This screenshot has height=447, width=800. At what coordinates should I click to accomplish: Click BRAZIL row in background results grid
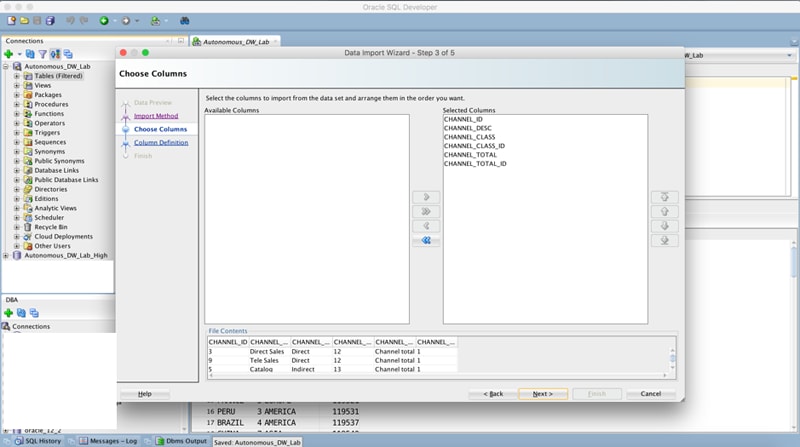pyautogui.click(x=283, y=423)
